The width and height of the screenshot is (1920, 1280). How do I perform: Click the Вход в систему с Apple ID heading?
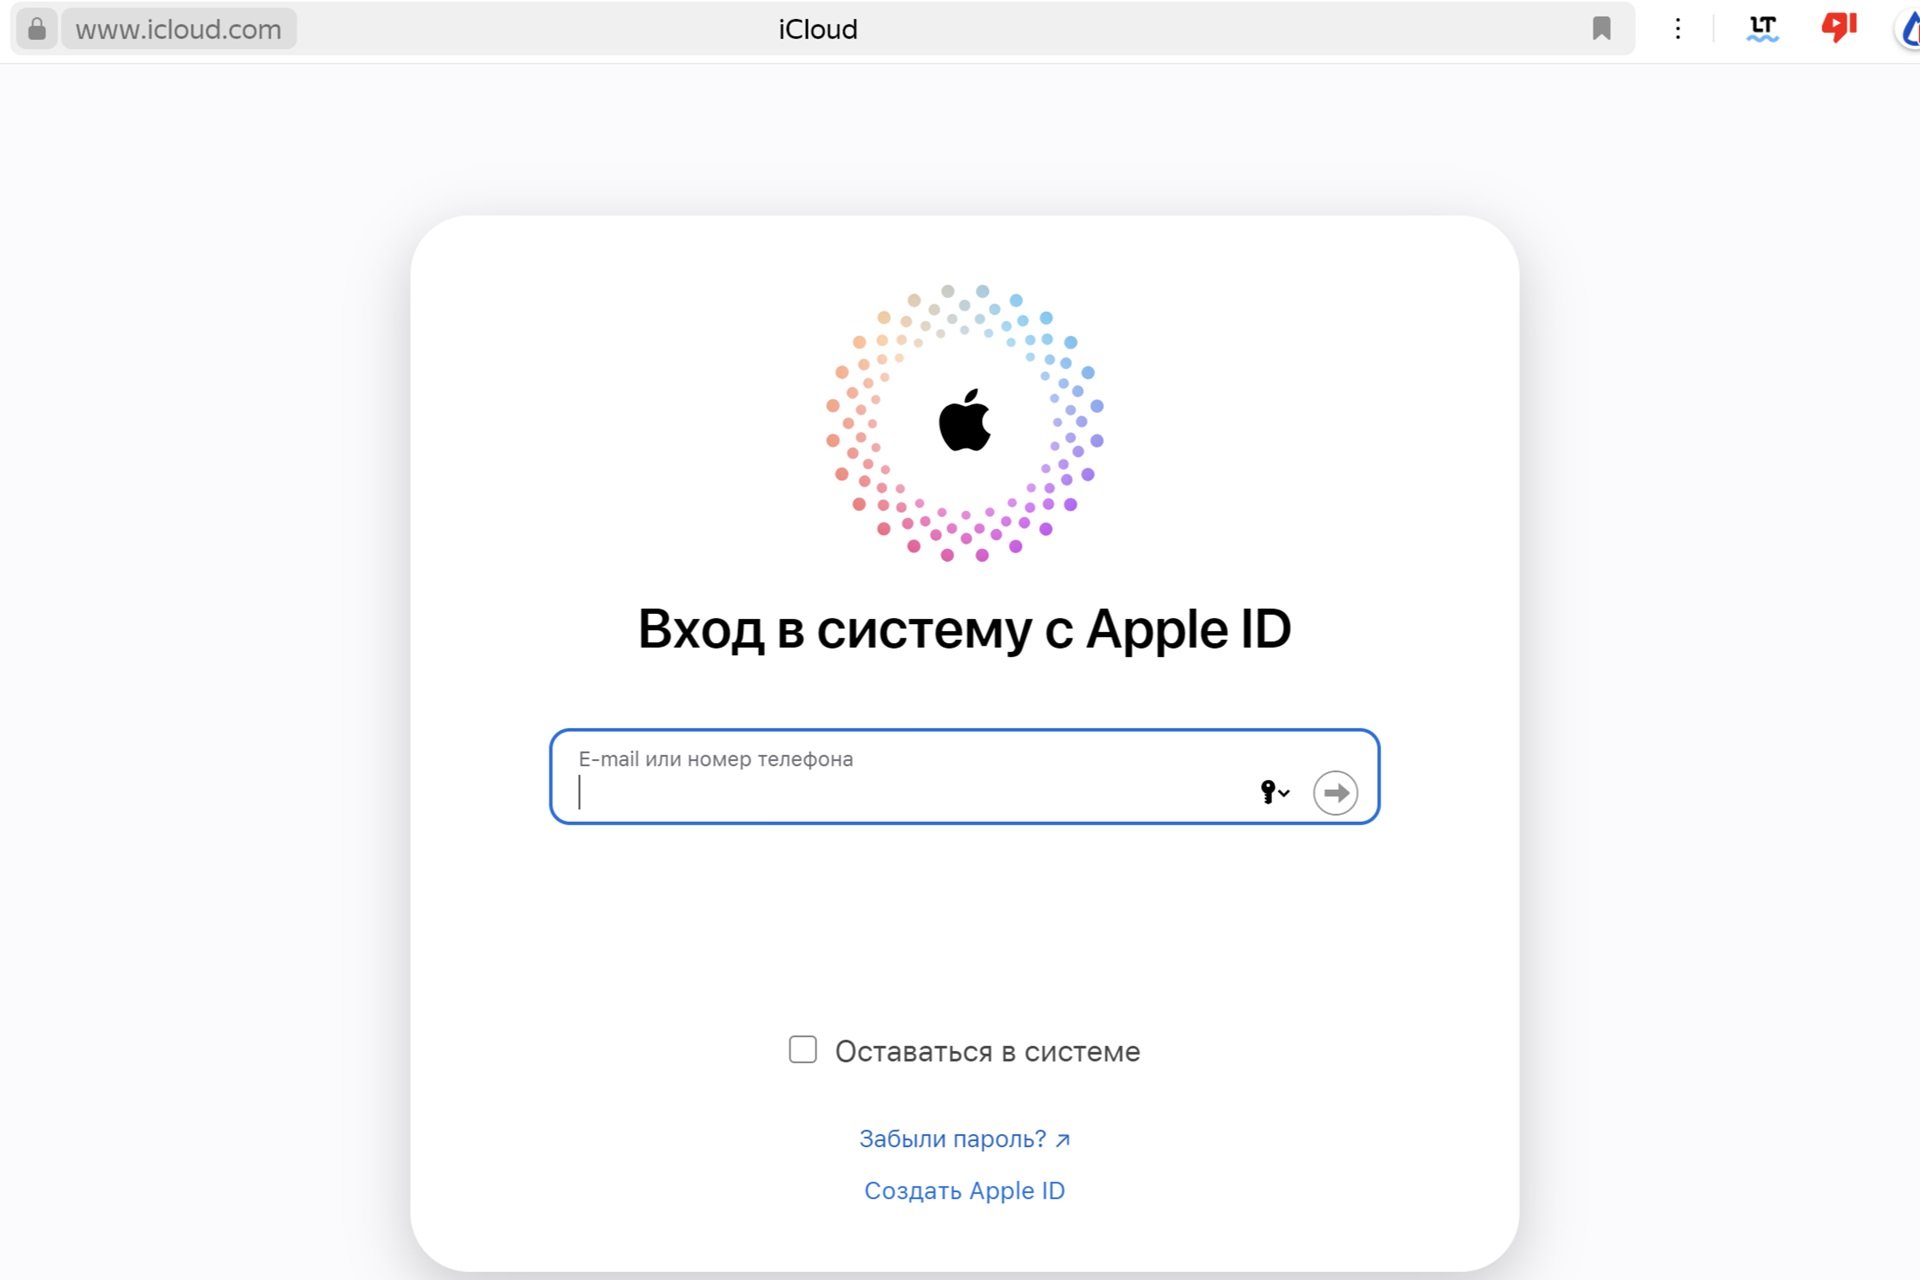click(x=964, y=630)
